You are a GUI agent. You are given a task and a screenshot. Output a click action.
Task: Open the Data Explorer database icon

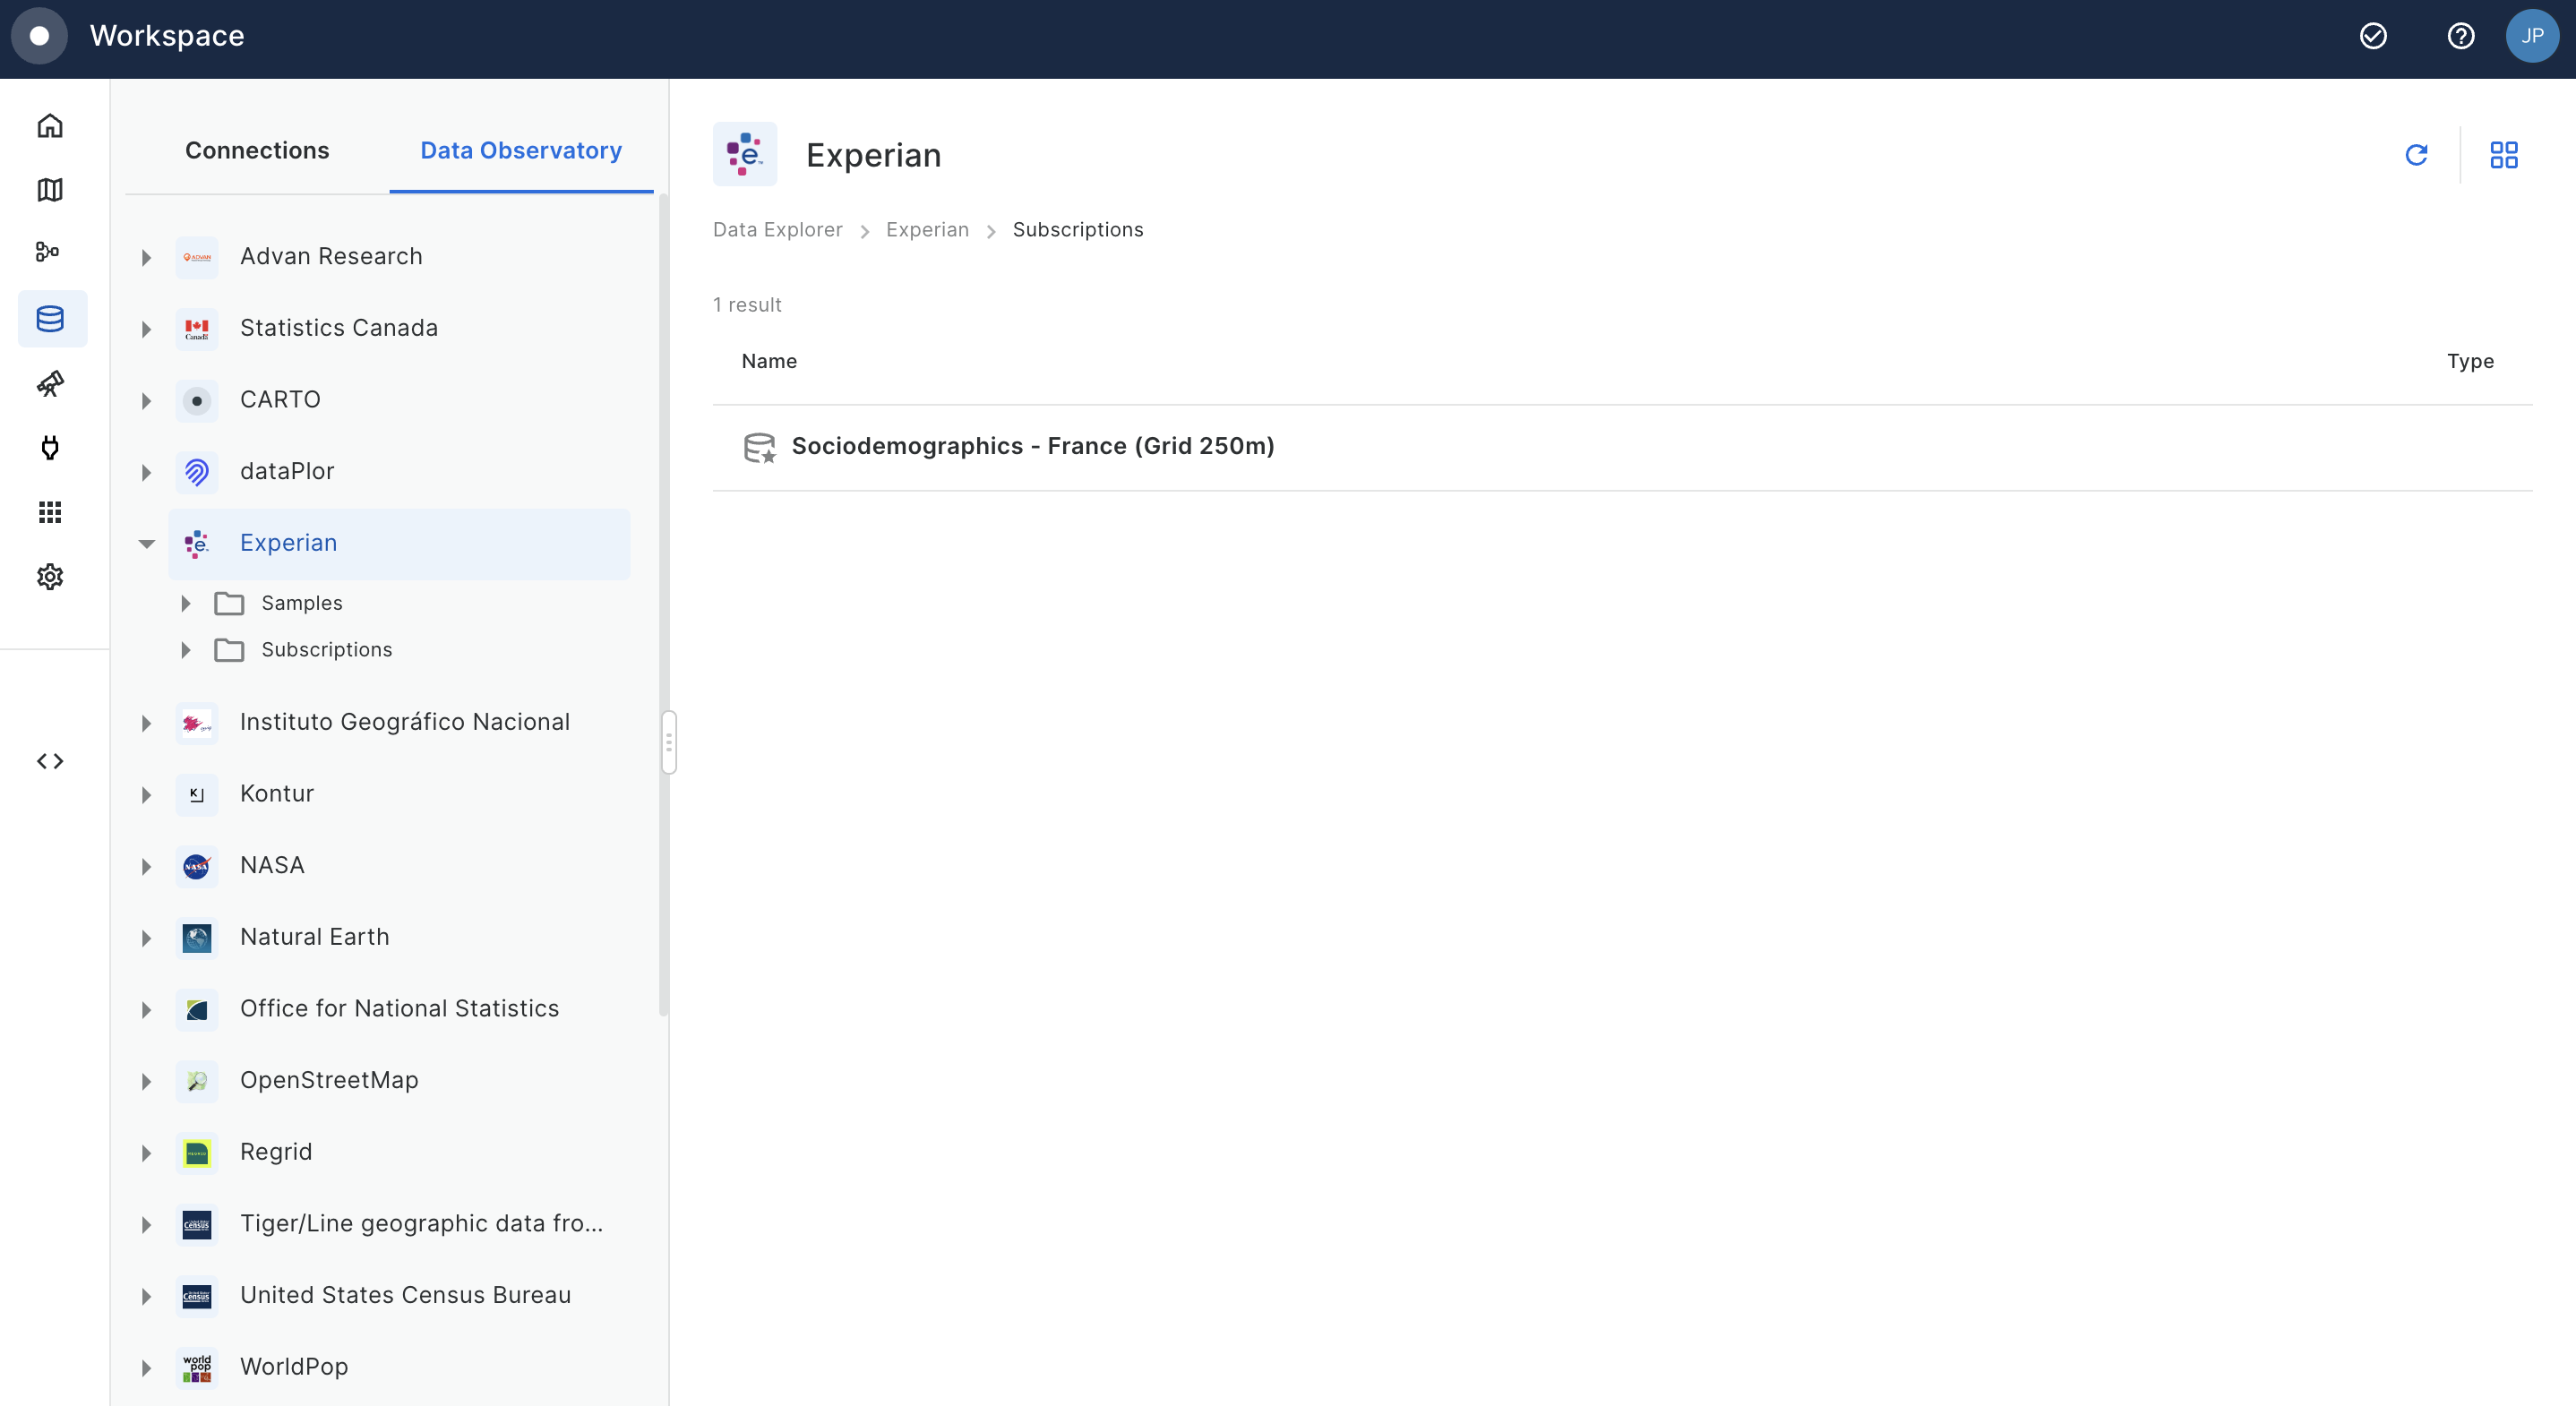[x=52, y=319]
